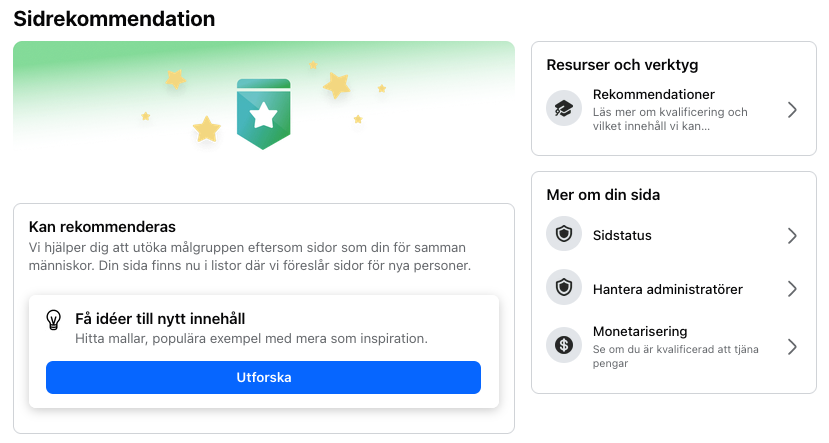Click the lightbulb icon for content ideas
829x443 pixels.
coord(53,320)
